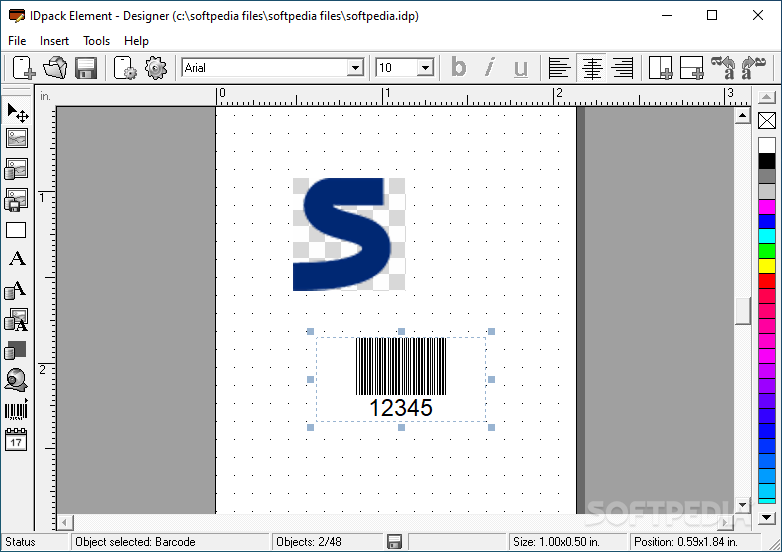Pick the black color swatch
The height and width of the screenshot is (552, 782).
767,161
